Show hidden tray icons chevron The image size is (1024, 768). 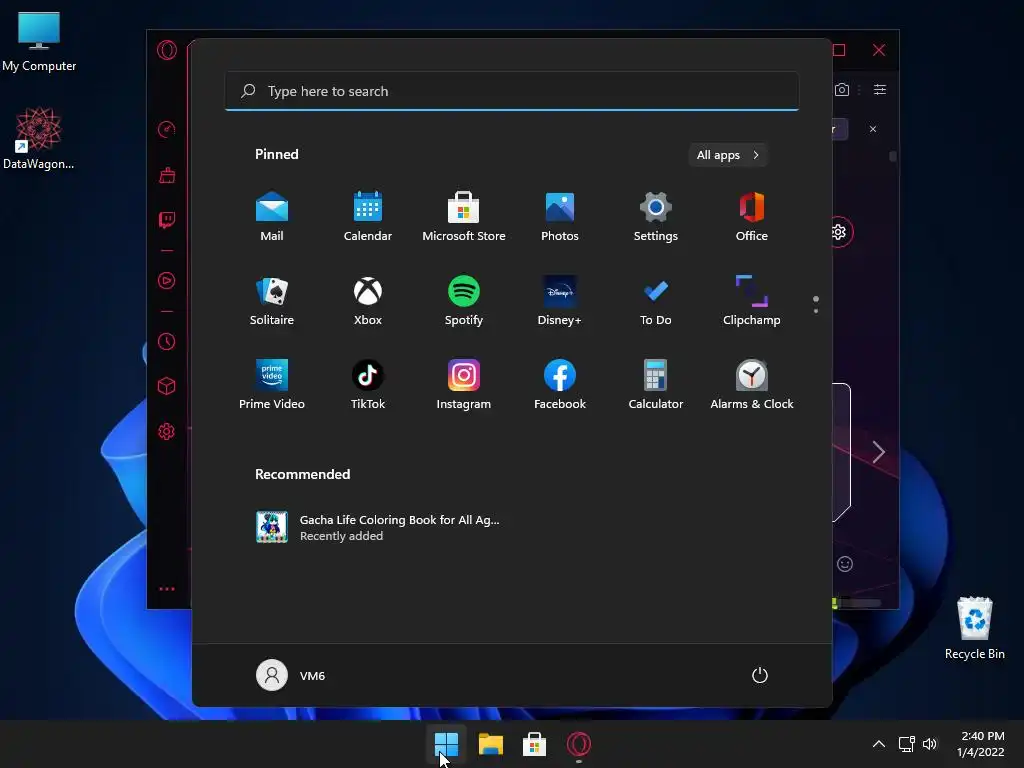879,744
